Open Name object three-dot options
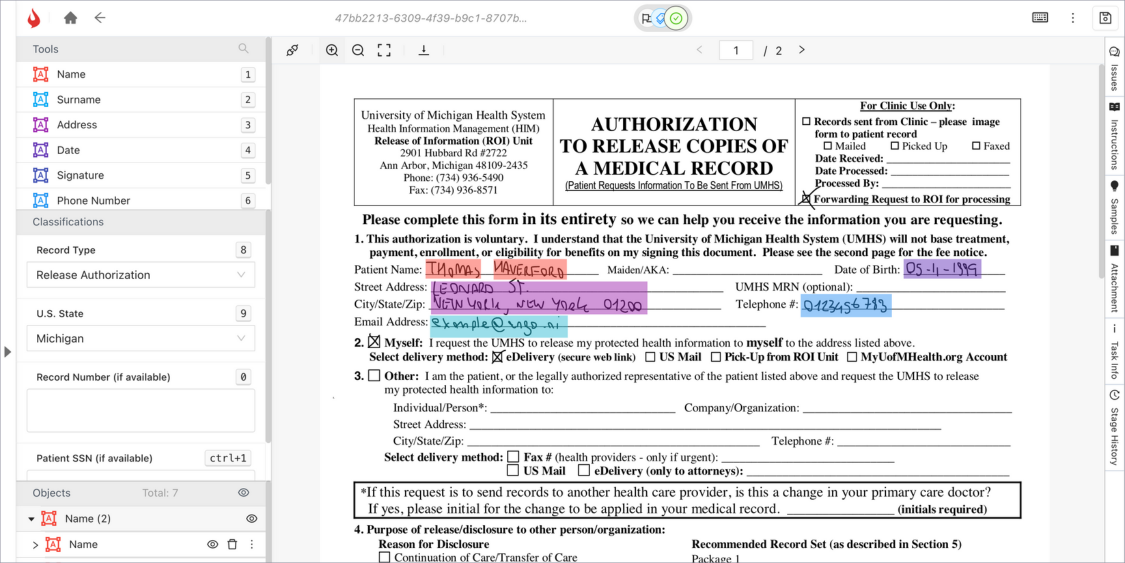The width and height of the screenshot is (1125, 563). [252, 544]
